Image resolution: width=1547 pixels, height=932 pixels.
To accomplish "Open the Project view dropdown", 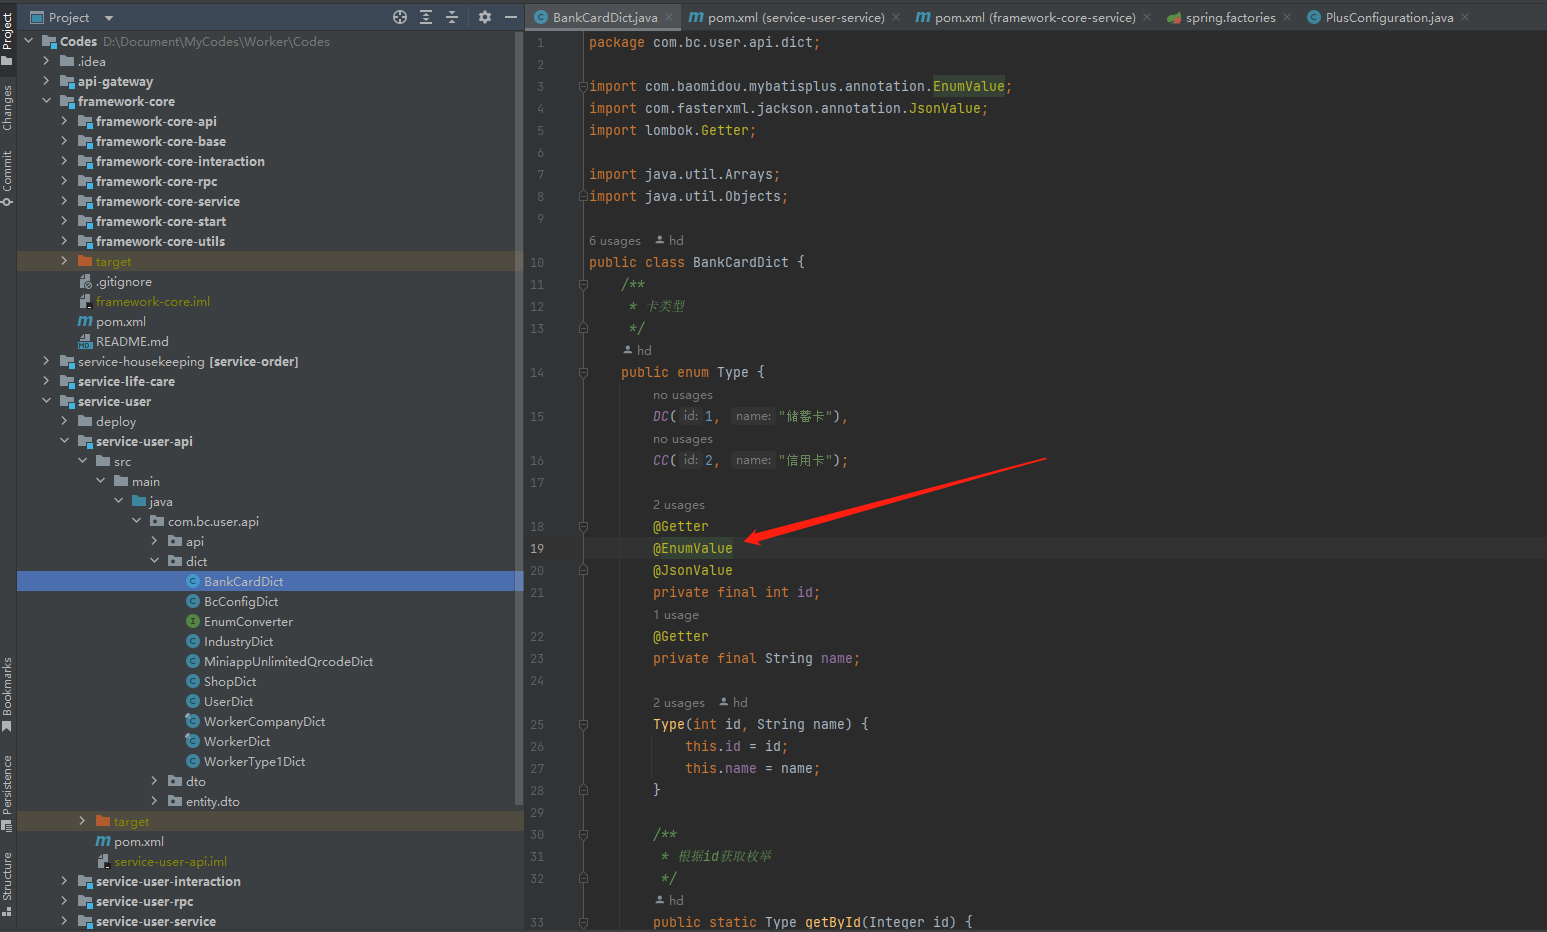I will 109,18.
